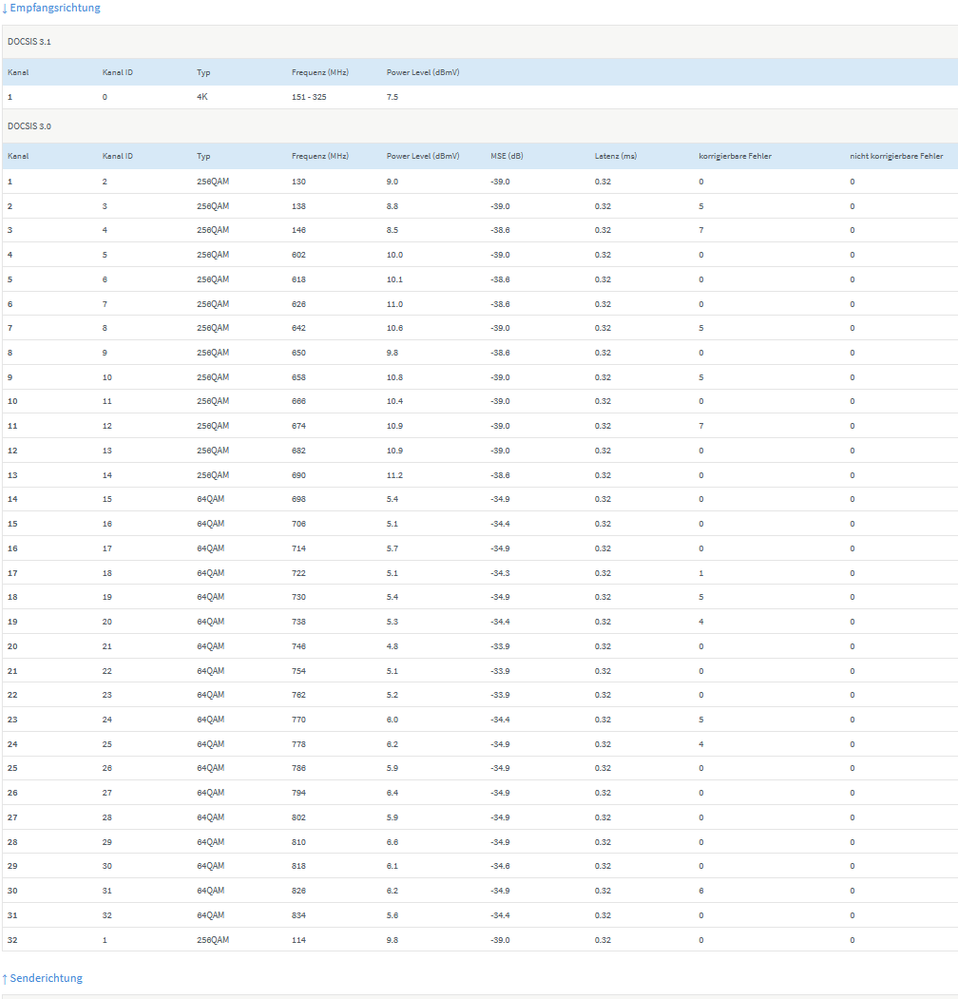
Task: Select frequency 730 cell
Action: [299, 598]
